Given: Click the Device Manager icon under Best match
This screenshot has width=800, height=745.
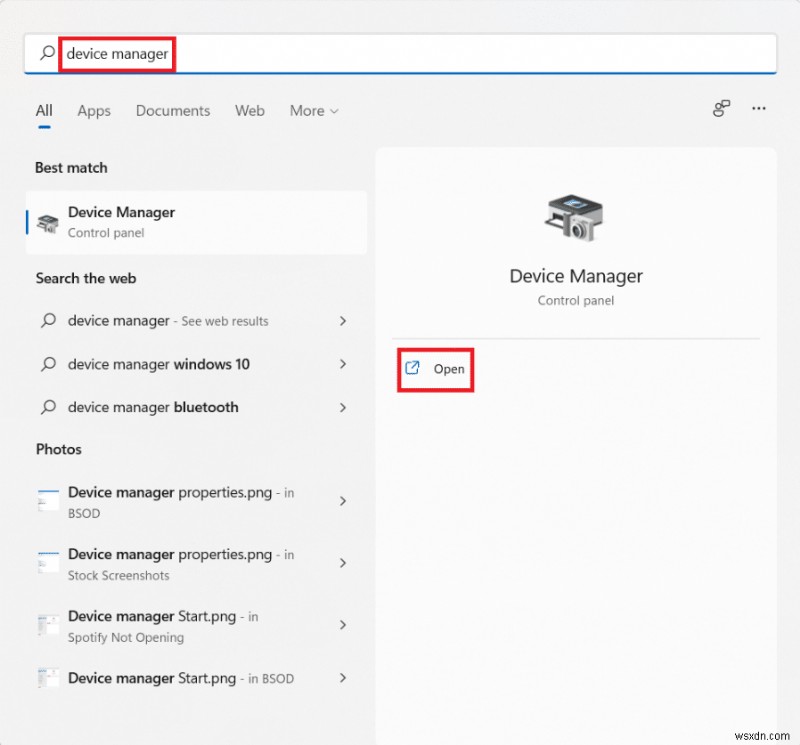Looking at the screenshot, I should click(47, 221).
